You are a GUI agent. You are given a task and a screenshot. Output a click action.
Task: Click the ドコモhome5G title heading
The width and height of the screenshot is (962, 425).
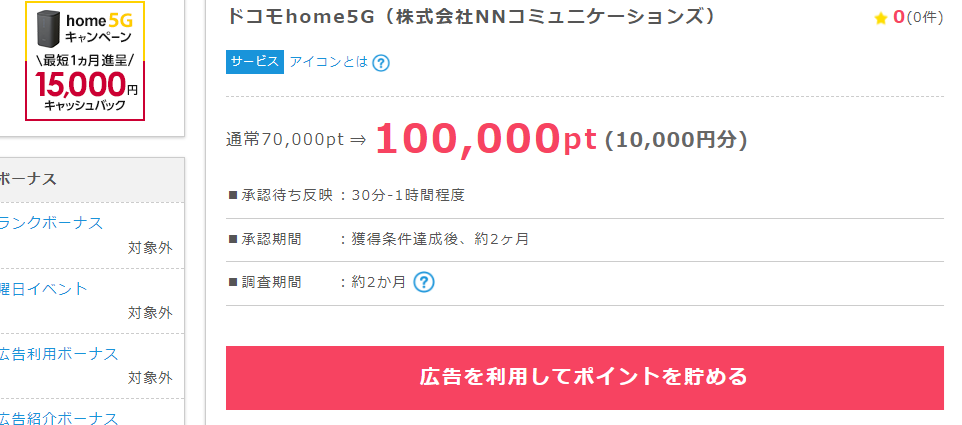pyautogui.click(x=471, y=17)
